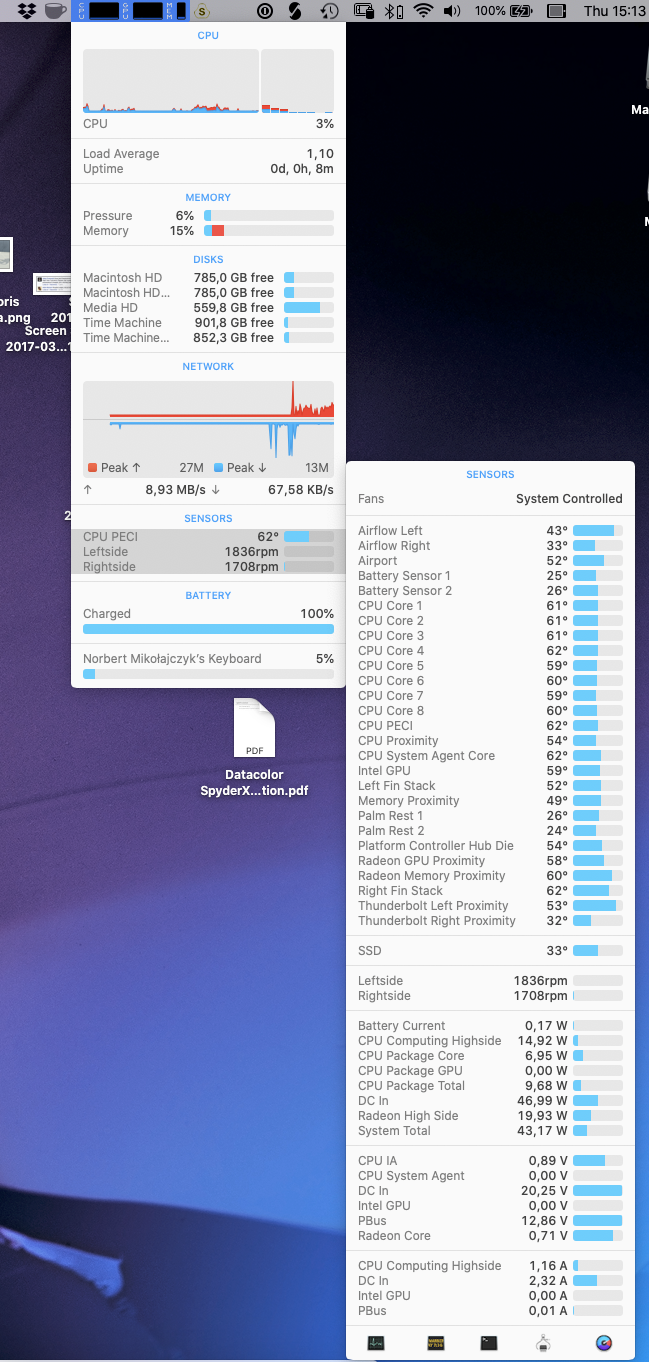Viewport: 649px width, 1362px height.
Task: Open iStat Menus app from panel footer
Action: [x=603, y=1343]
